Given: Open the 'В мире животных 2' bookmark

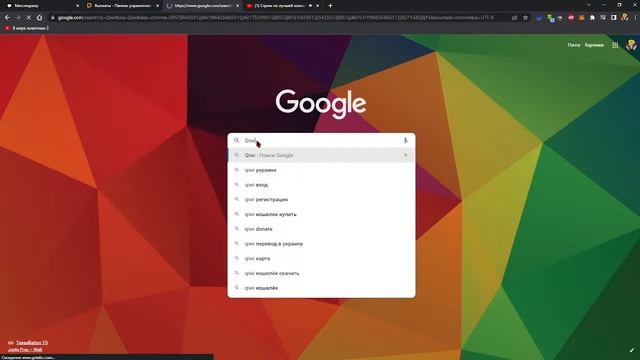Looking at the screenshot, I should coord(27,28).
